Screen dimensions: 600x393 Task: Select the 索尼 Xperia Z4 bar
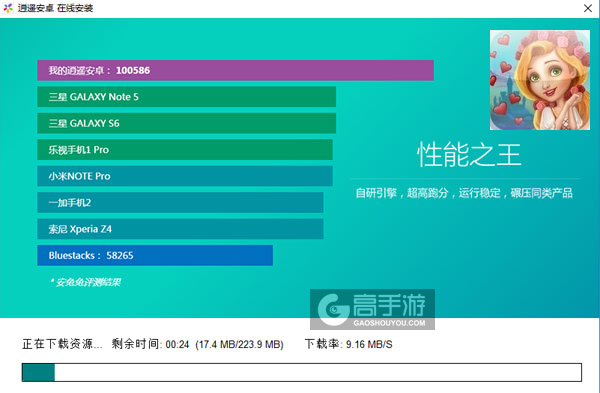pos(180,229)
